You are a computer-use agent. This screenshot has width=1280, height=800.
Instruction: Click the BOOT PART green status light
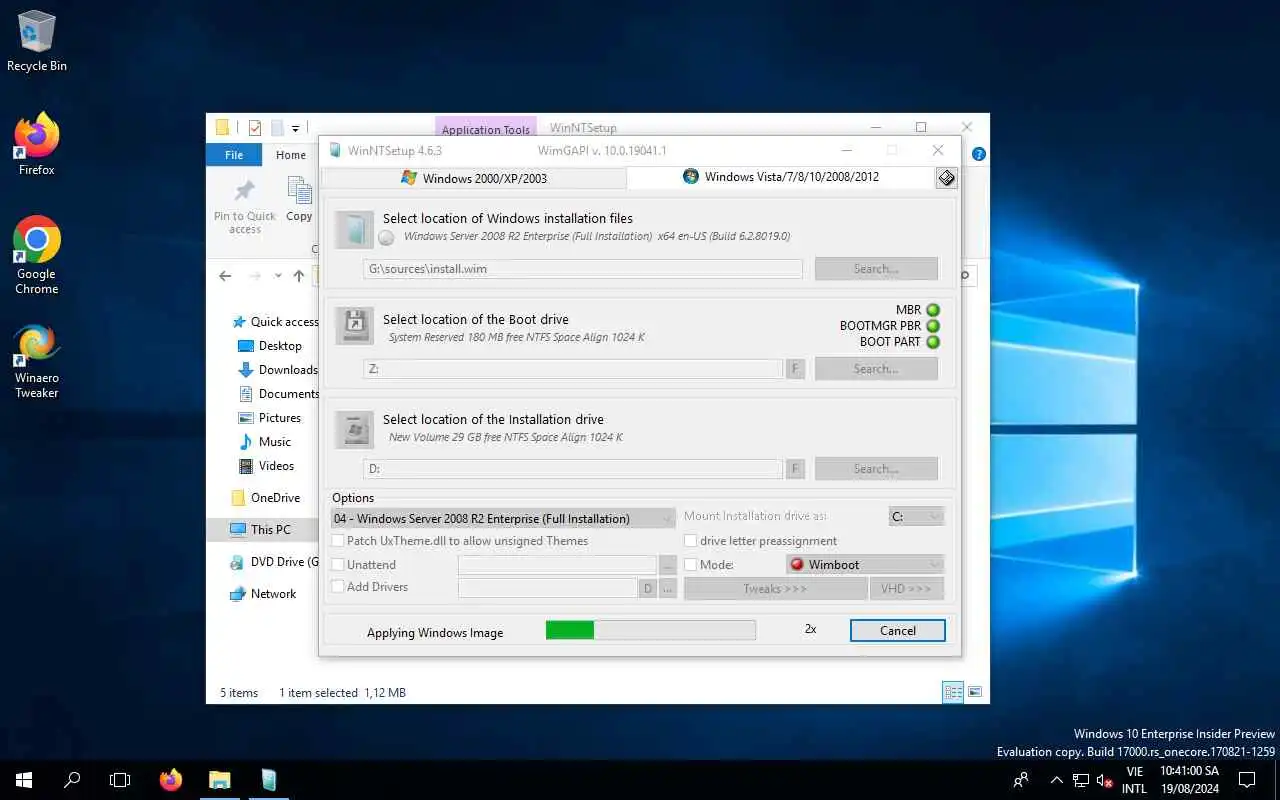click(x=933, y=342)
